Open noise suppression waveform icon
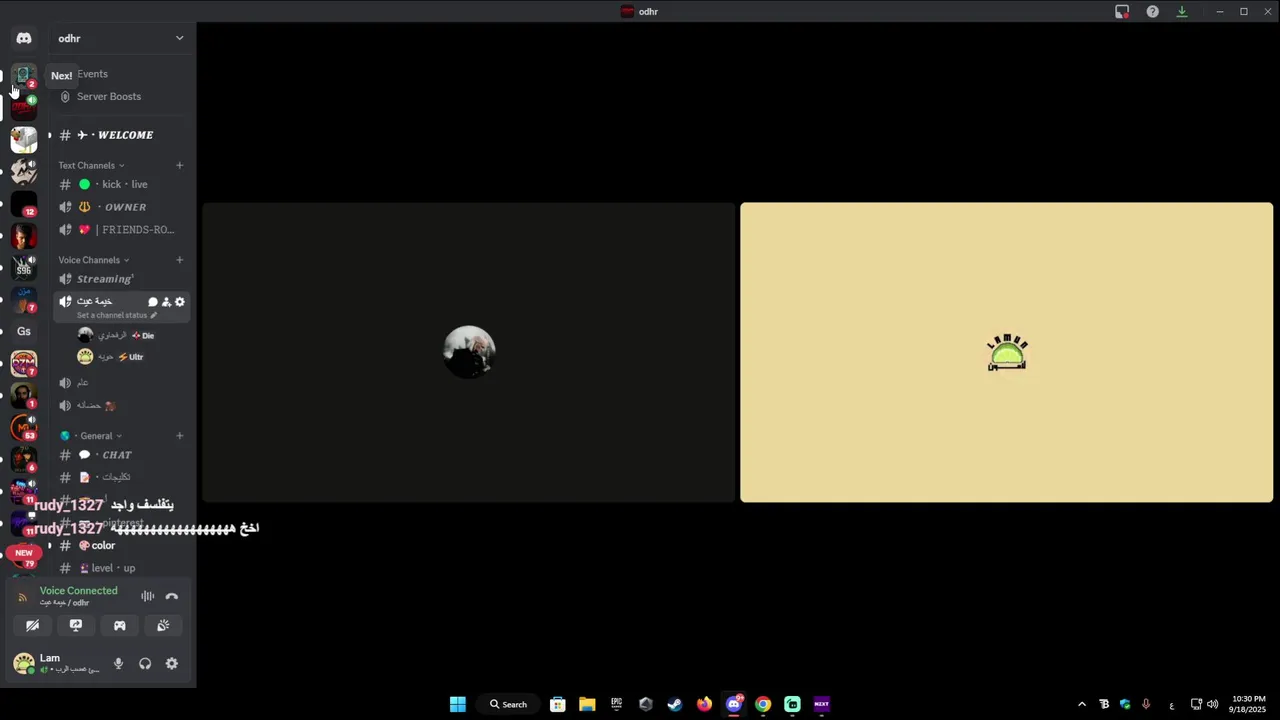 147,596
